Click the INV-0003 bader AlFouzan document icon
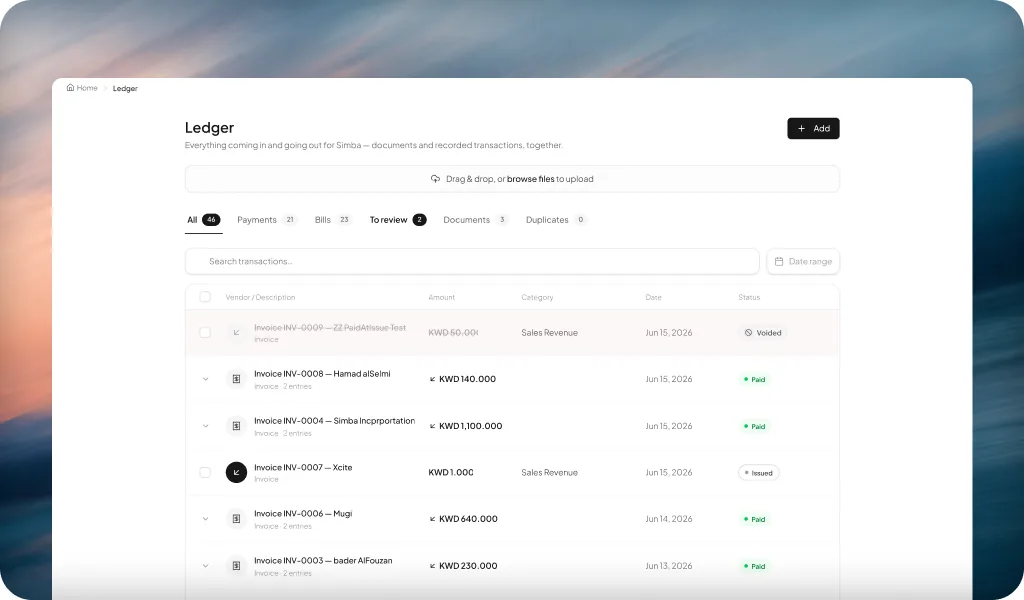 click(236, 565)
